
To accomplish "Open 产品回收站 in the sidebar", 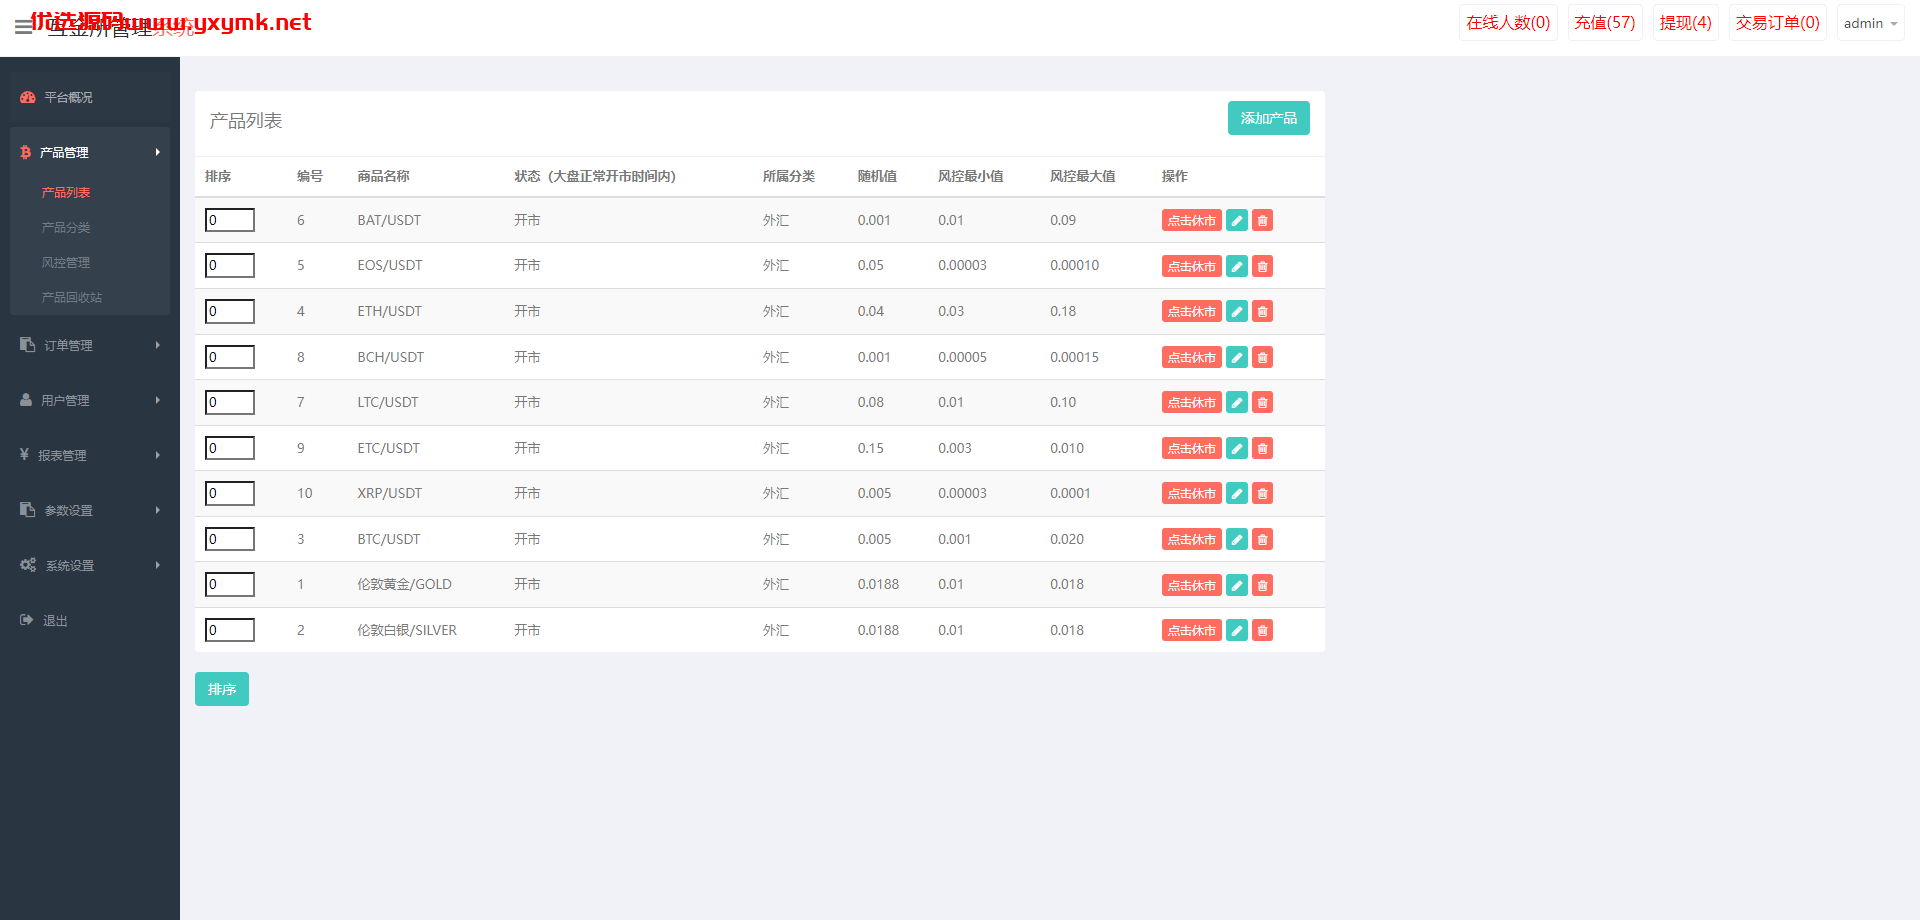I will (x=72, y=297).
